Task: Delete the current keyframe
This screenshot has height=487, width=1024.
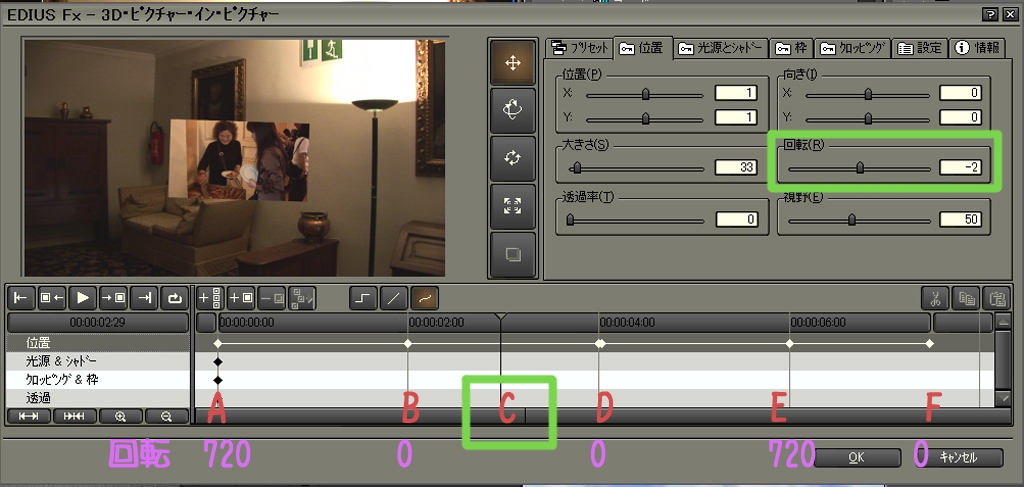Action: pos(272,298)
